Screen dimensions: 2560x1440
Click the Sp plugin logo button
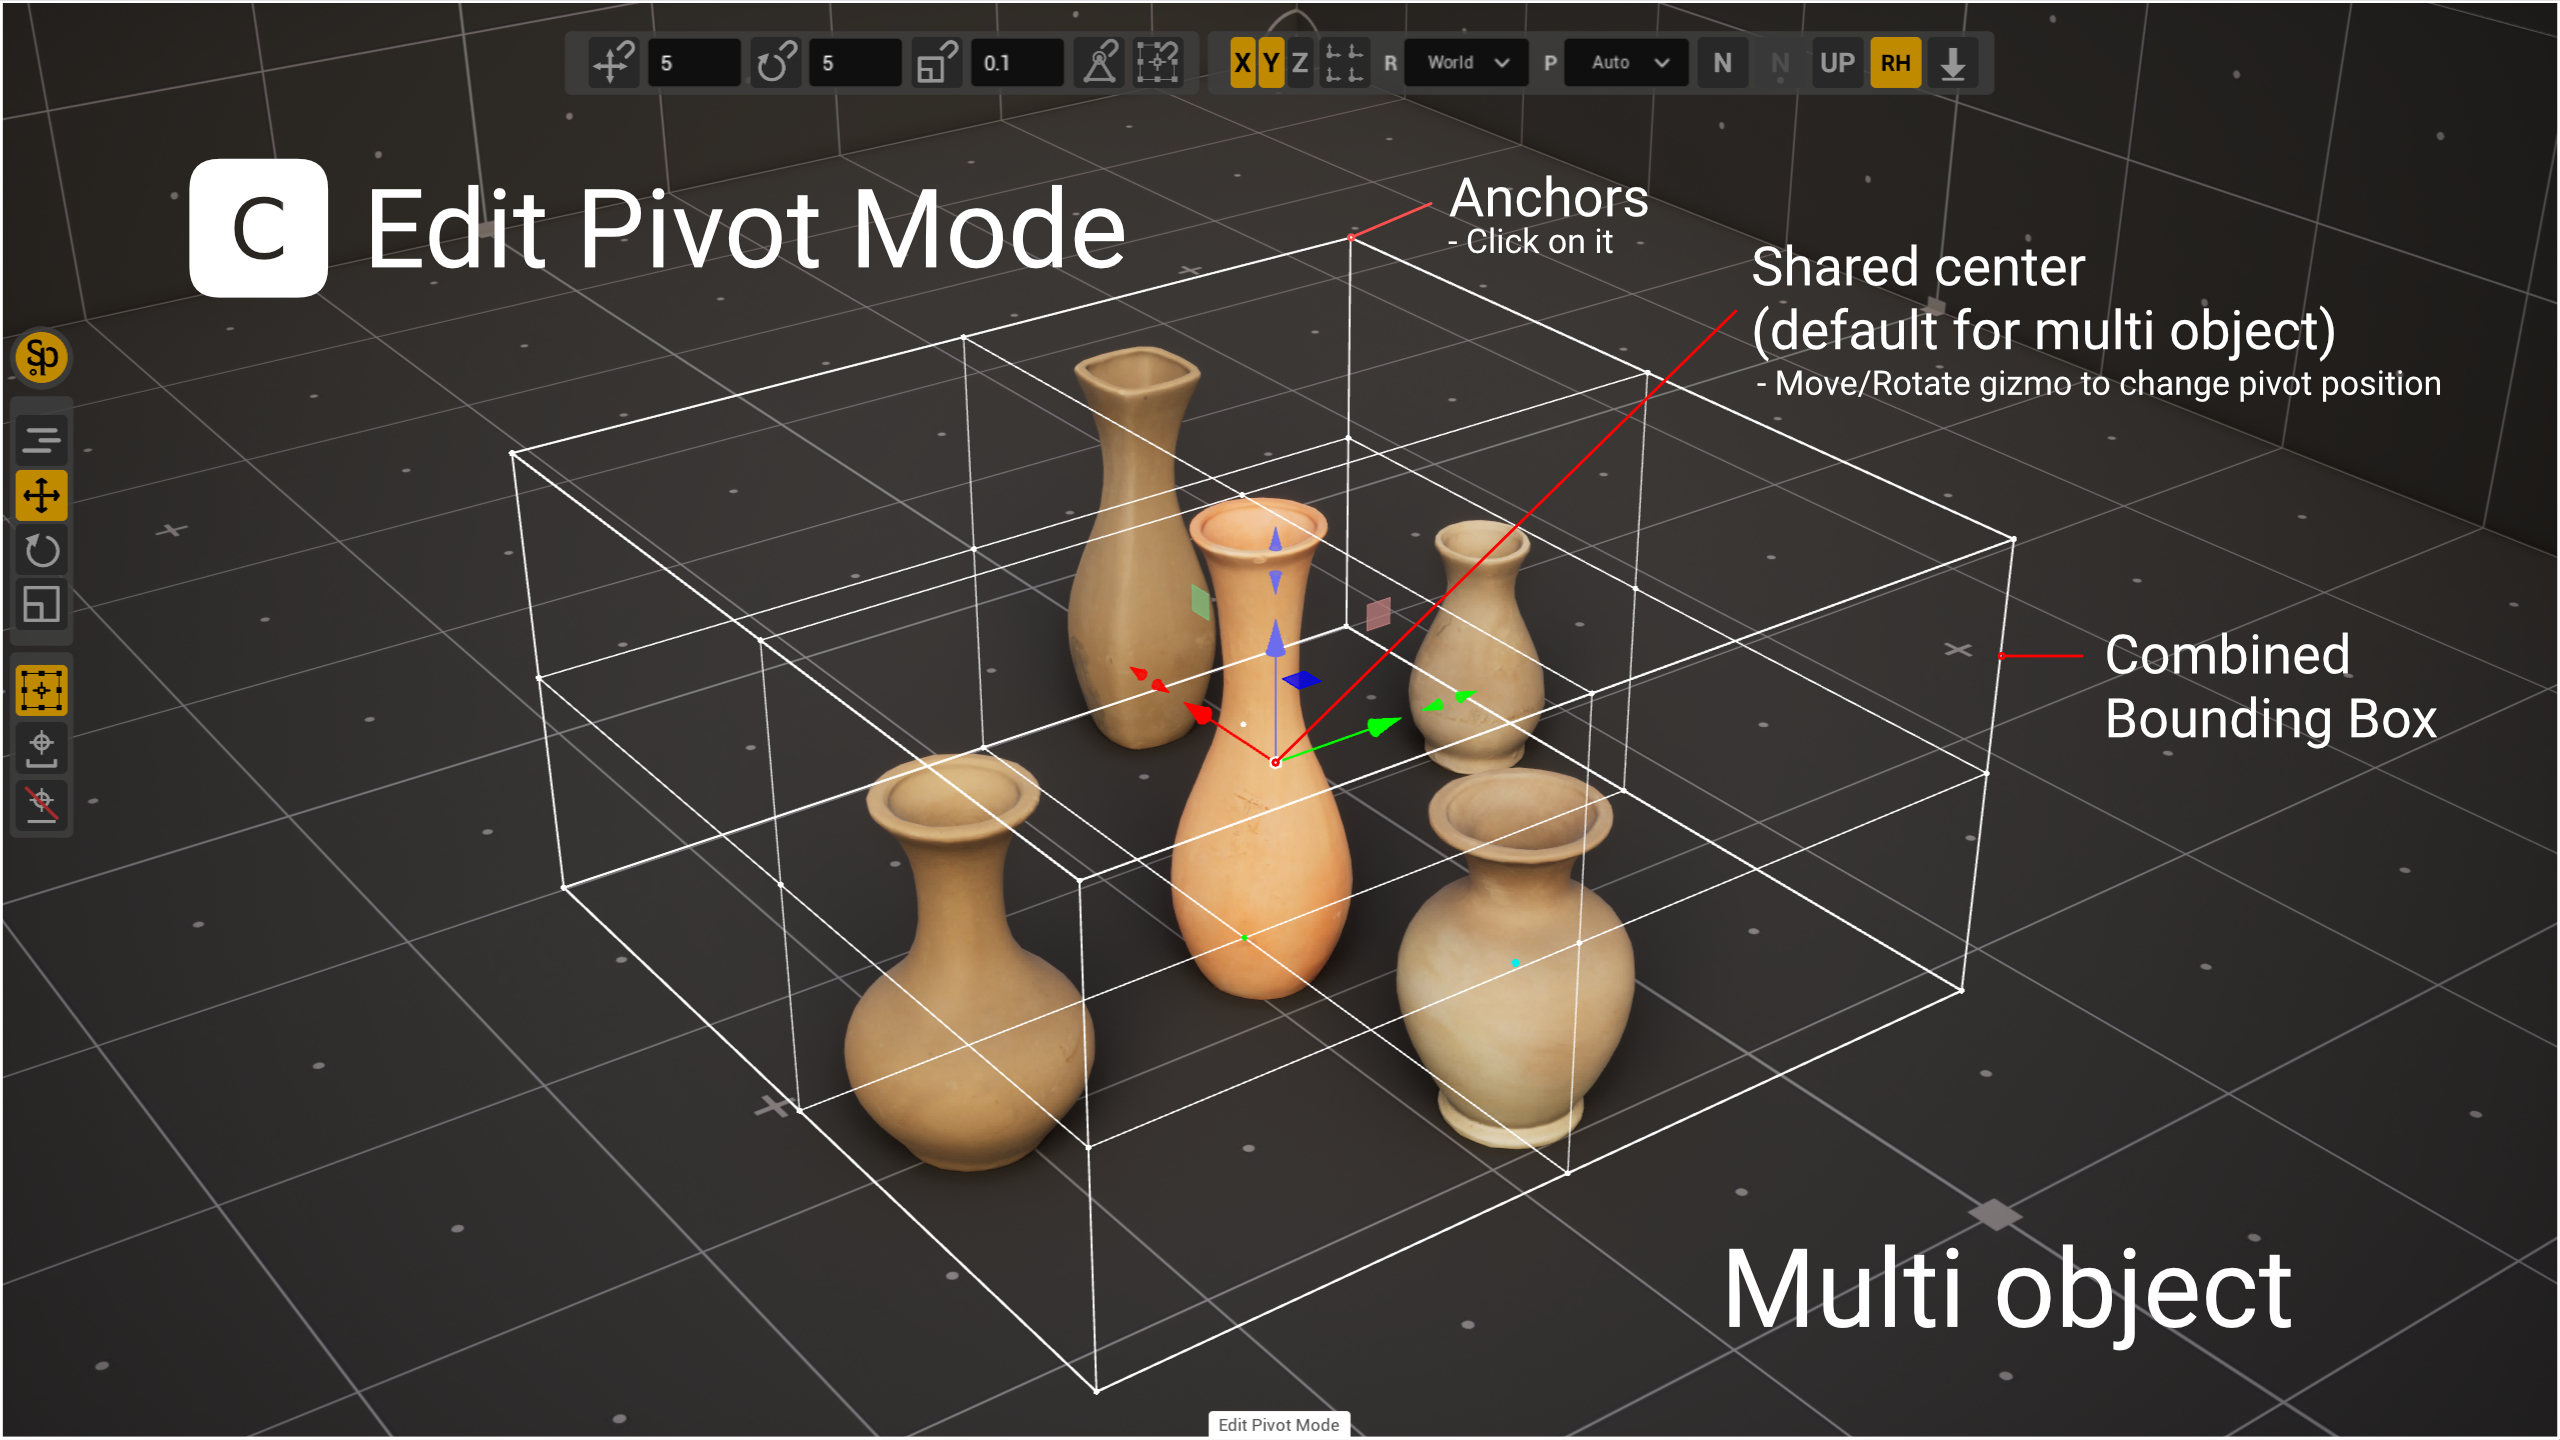[41, 357]
